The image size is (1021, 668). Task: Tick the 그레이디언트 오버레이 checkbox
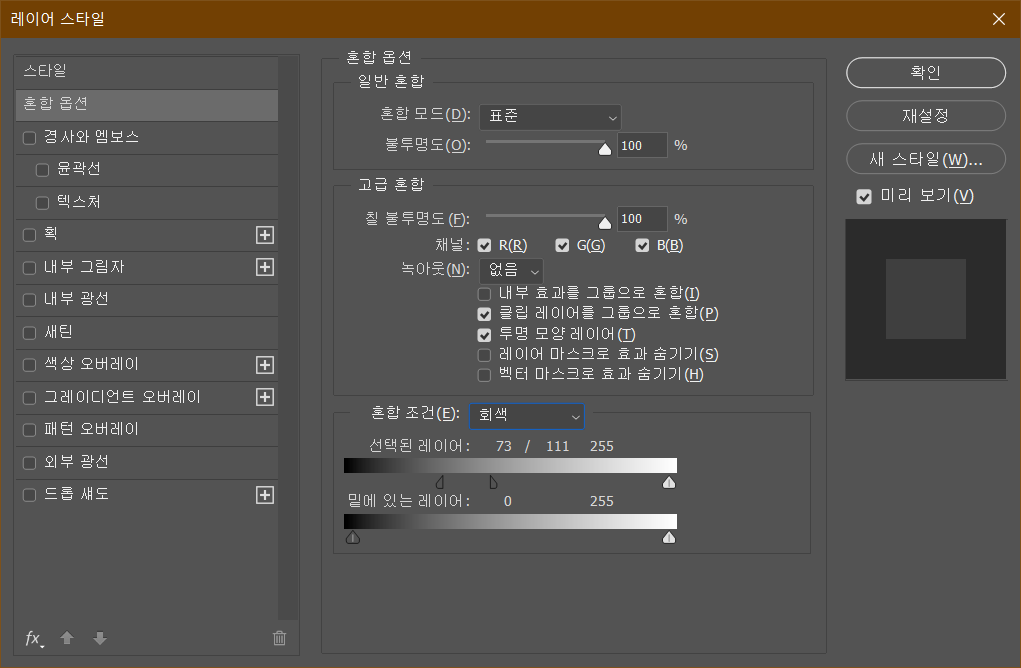29,398
